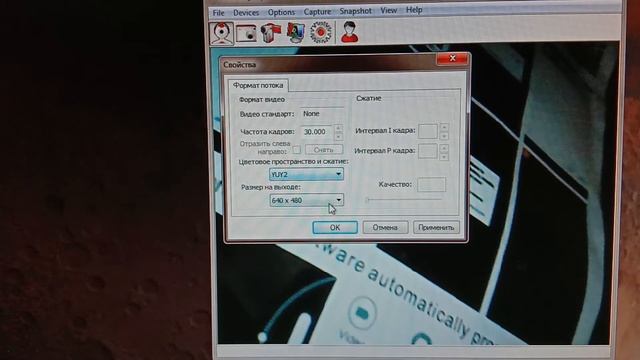Open the Snapshot menu
640x360 pixels.
click(x=356, y=11)
